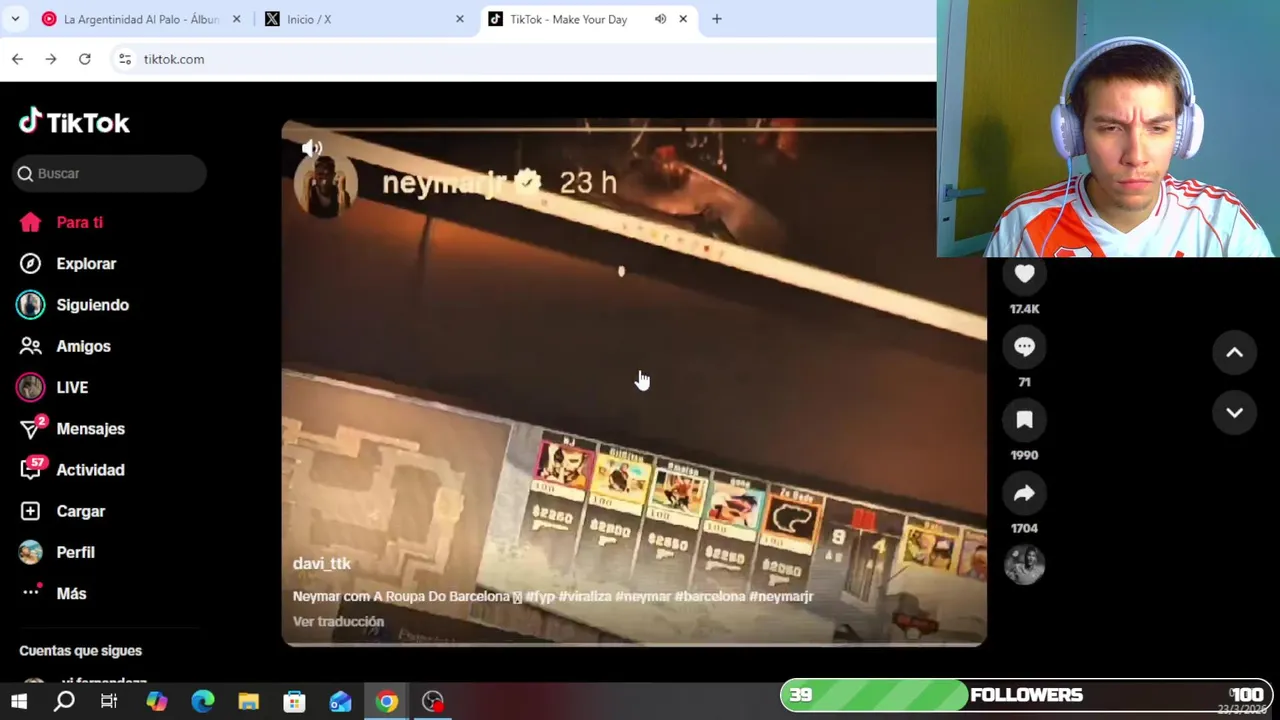Go to next video down arrow
Viewport: 1280px width, 720px height.
pyautogui.click(x=1234, y=413)
